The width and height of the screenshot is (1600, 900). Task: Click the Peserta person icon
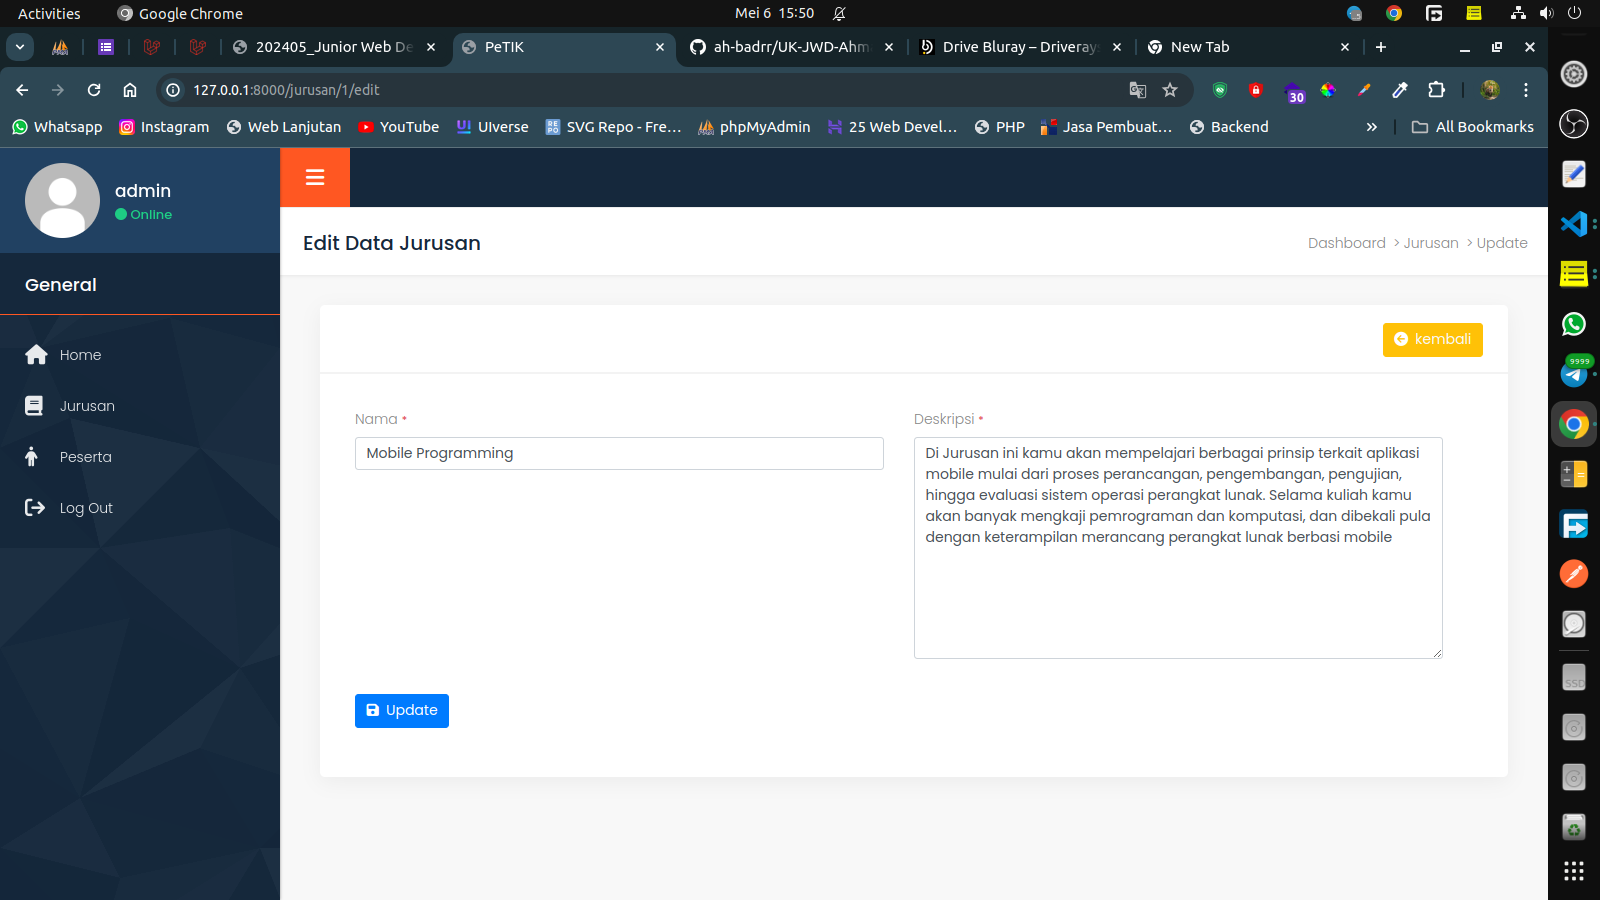(32, 457)
